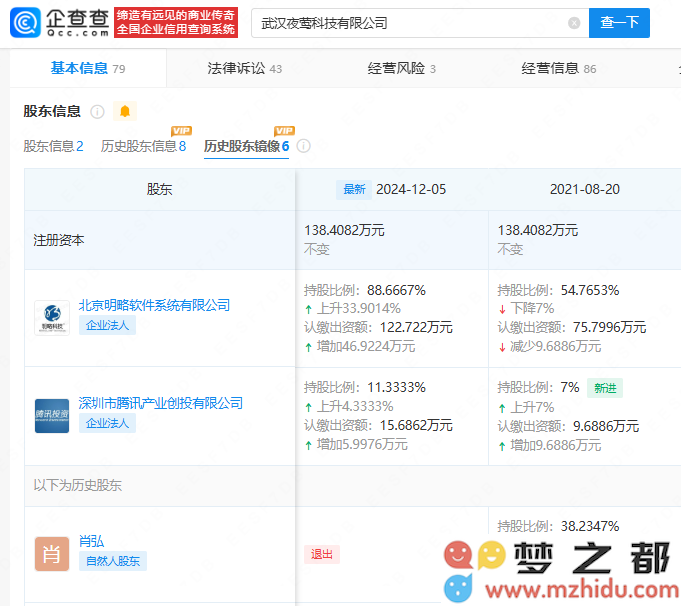This screenshot has width=681, height=606.
Task: Open shareholder 肖弘 profile link
Action: pyautogui.click(x=91, y=541)
